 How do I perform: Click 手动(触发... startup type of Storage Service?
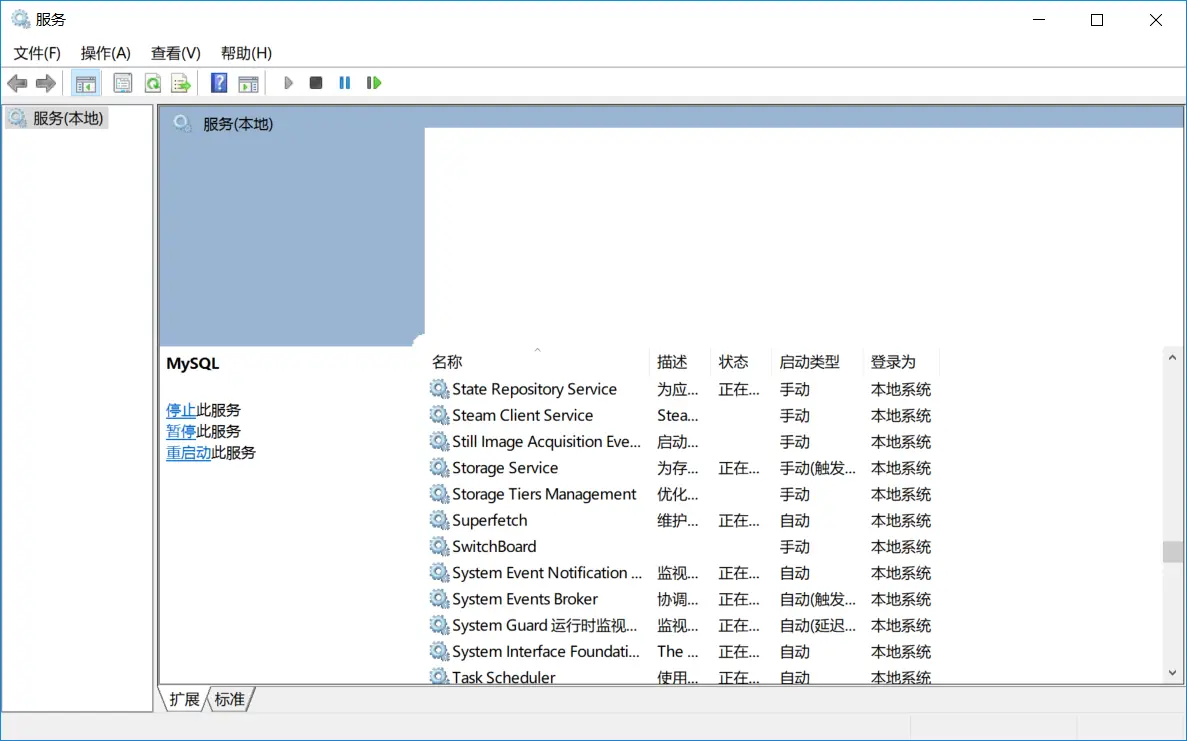point(818,468)
